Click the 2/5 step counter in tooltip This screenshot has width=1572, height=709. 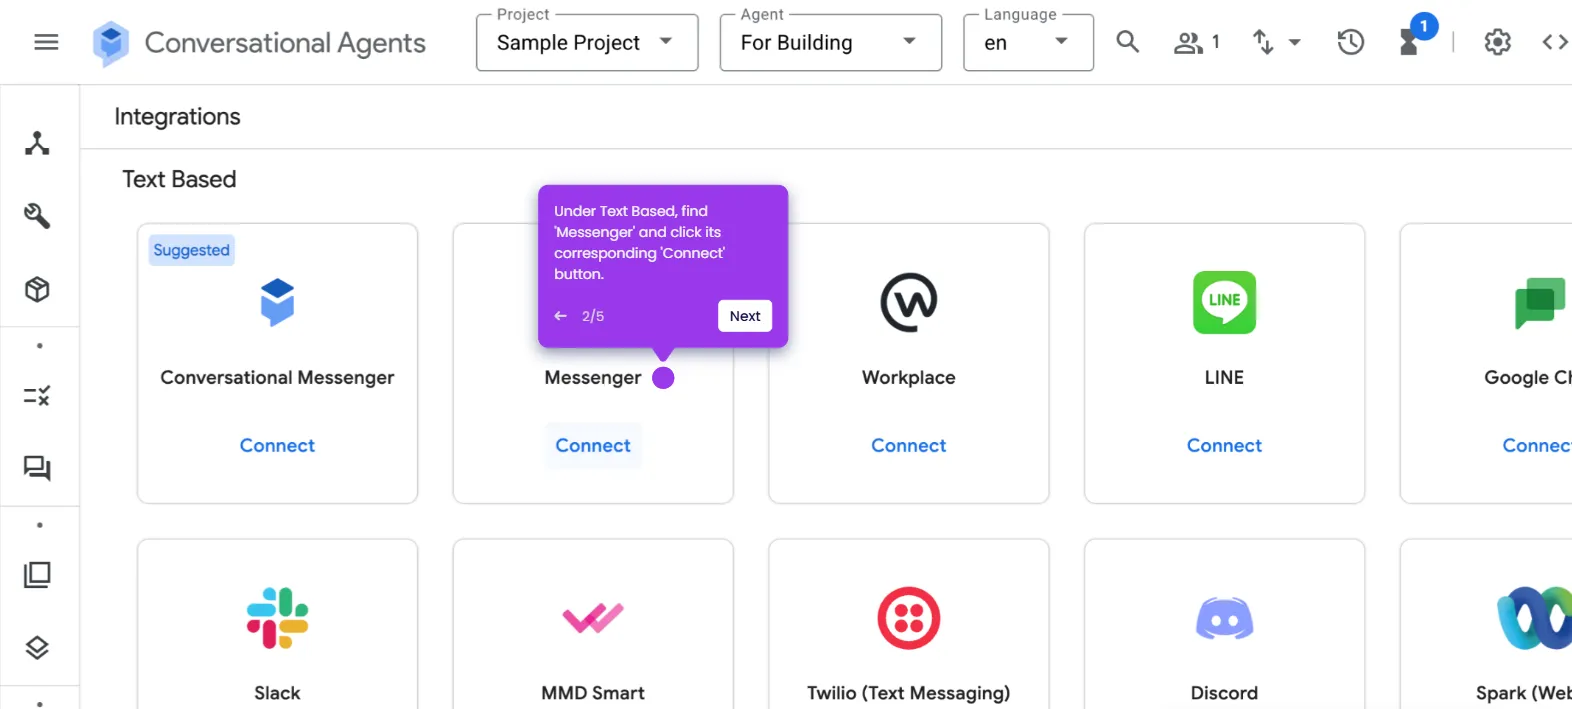point(593,316)
